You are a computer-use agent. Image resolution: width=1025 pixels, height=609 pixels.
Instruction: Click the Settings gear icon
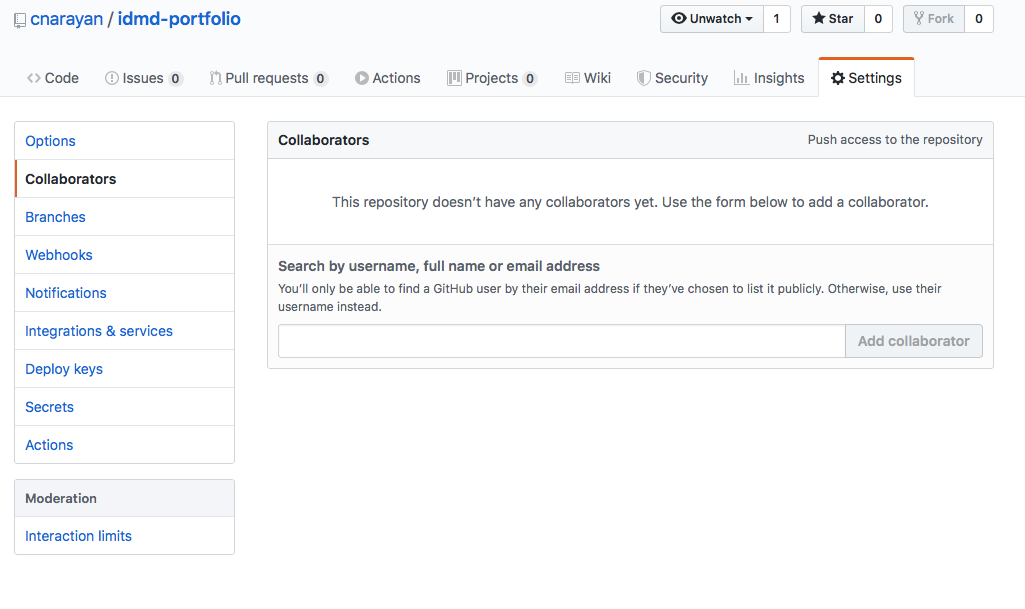pyautogui.click(x=837, y=78)
